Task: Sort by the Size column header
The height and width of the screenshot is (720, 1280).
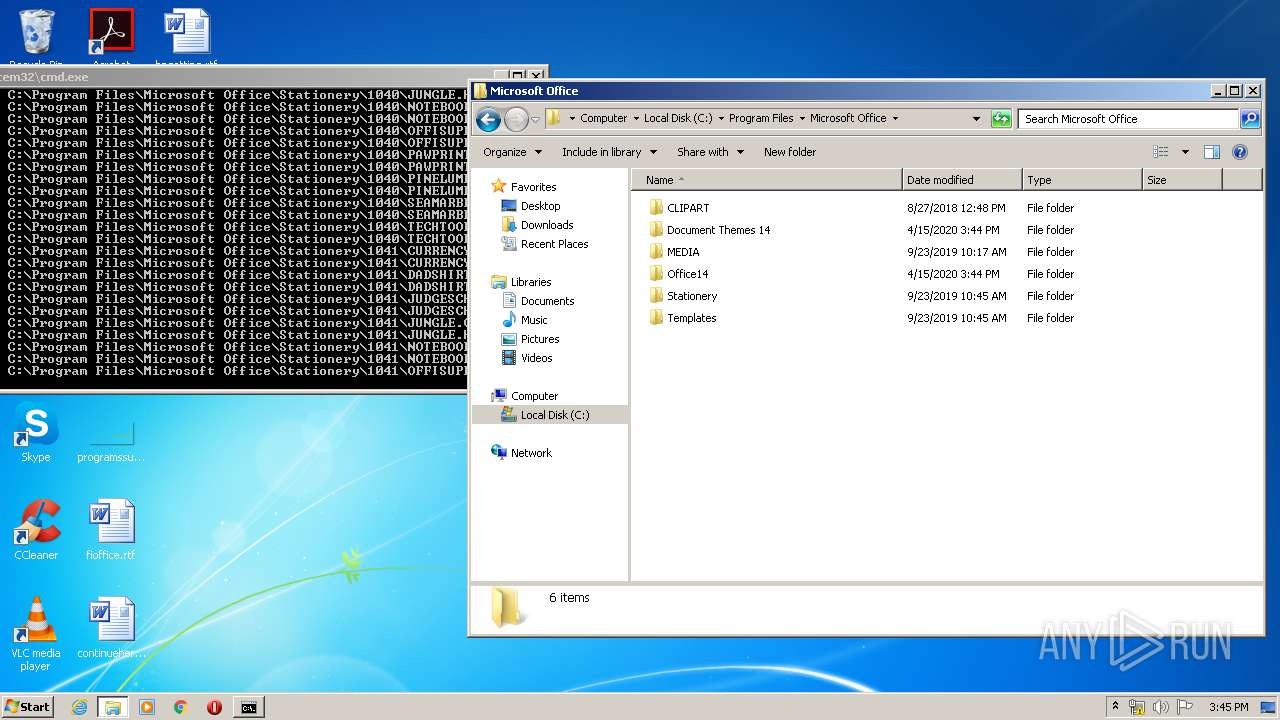Action: click(1182, 180)
